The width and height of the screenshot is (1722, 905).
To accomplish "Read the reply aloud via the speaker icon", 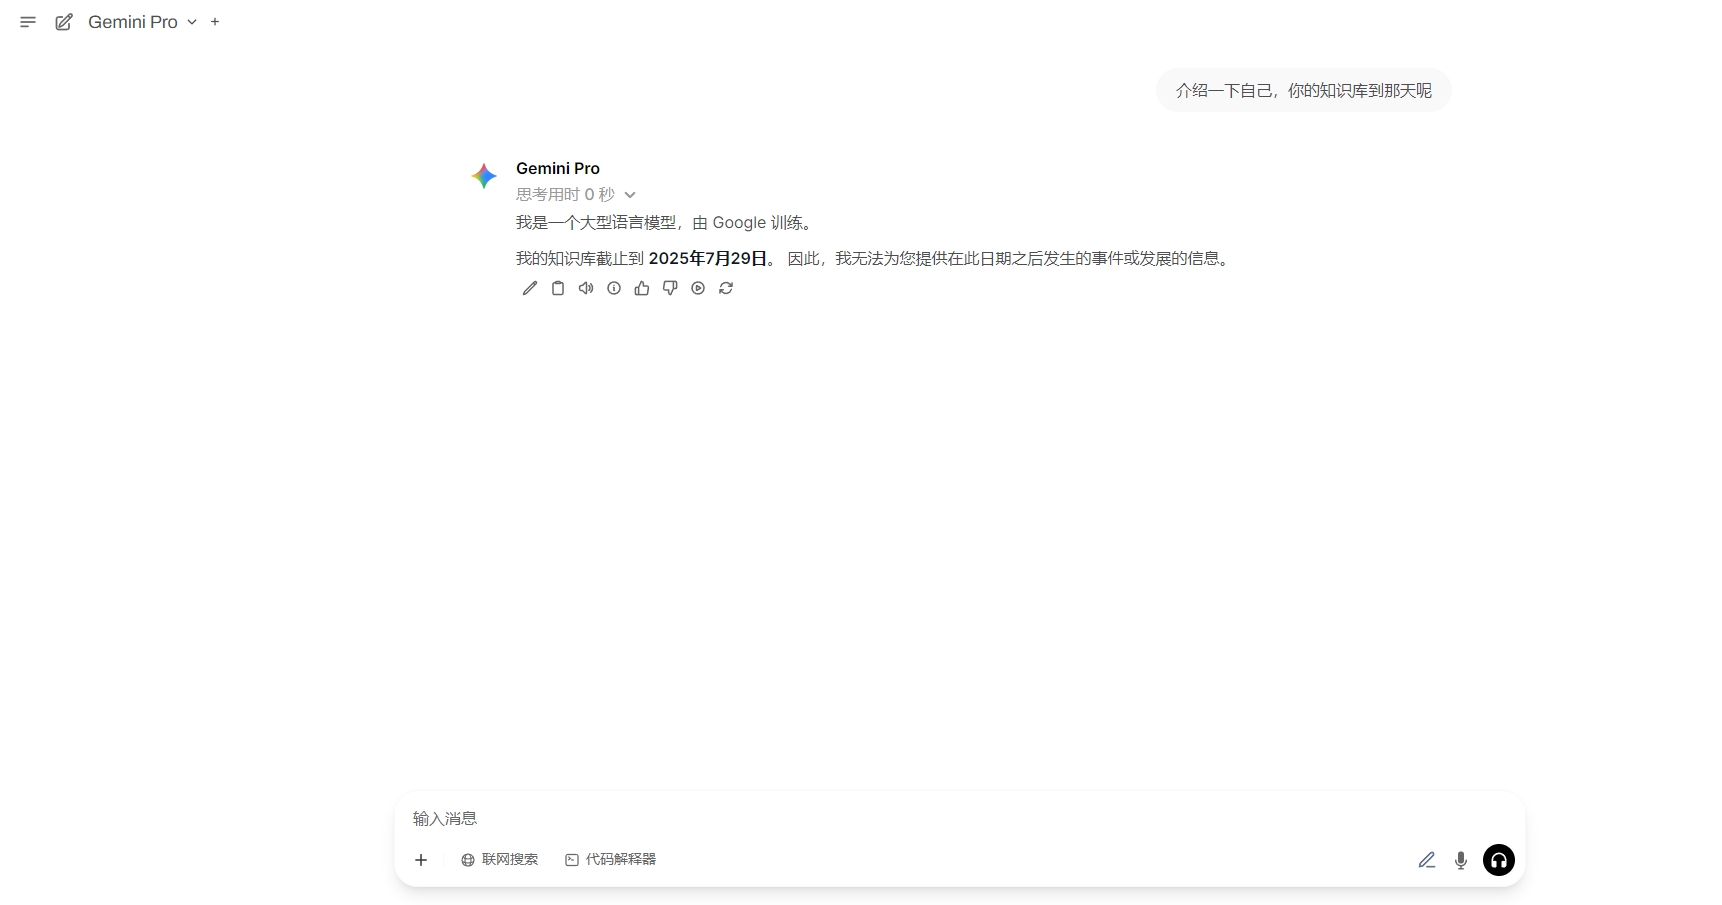I will [x=586, y=288].
